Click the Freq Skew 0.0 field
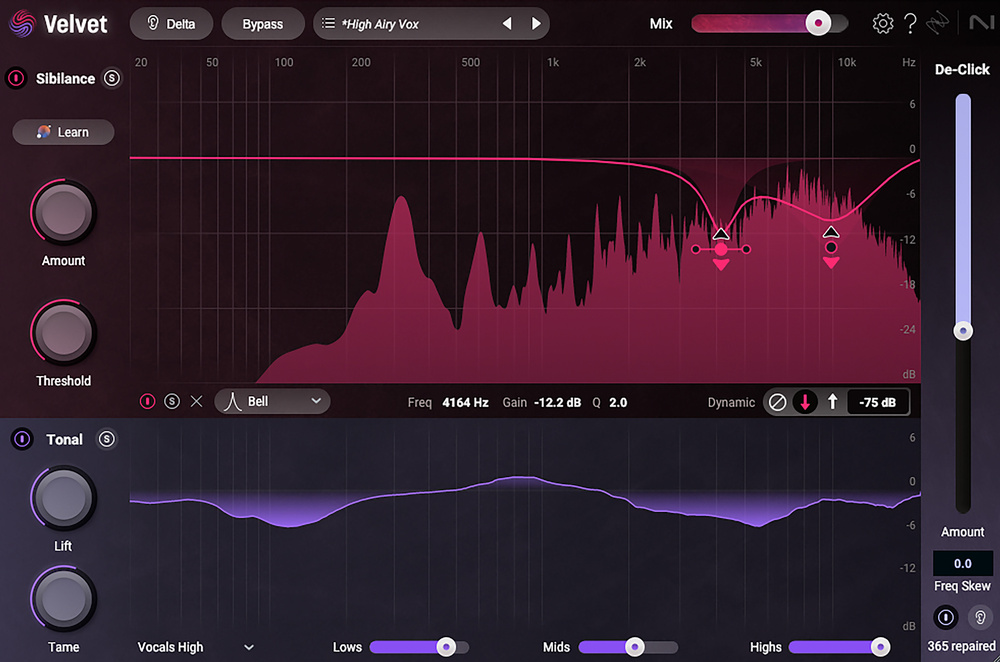 pyautogui.click(x=963, y=564)
